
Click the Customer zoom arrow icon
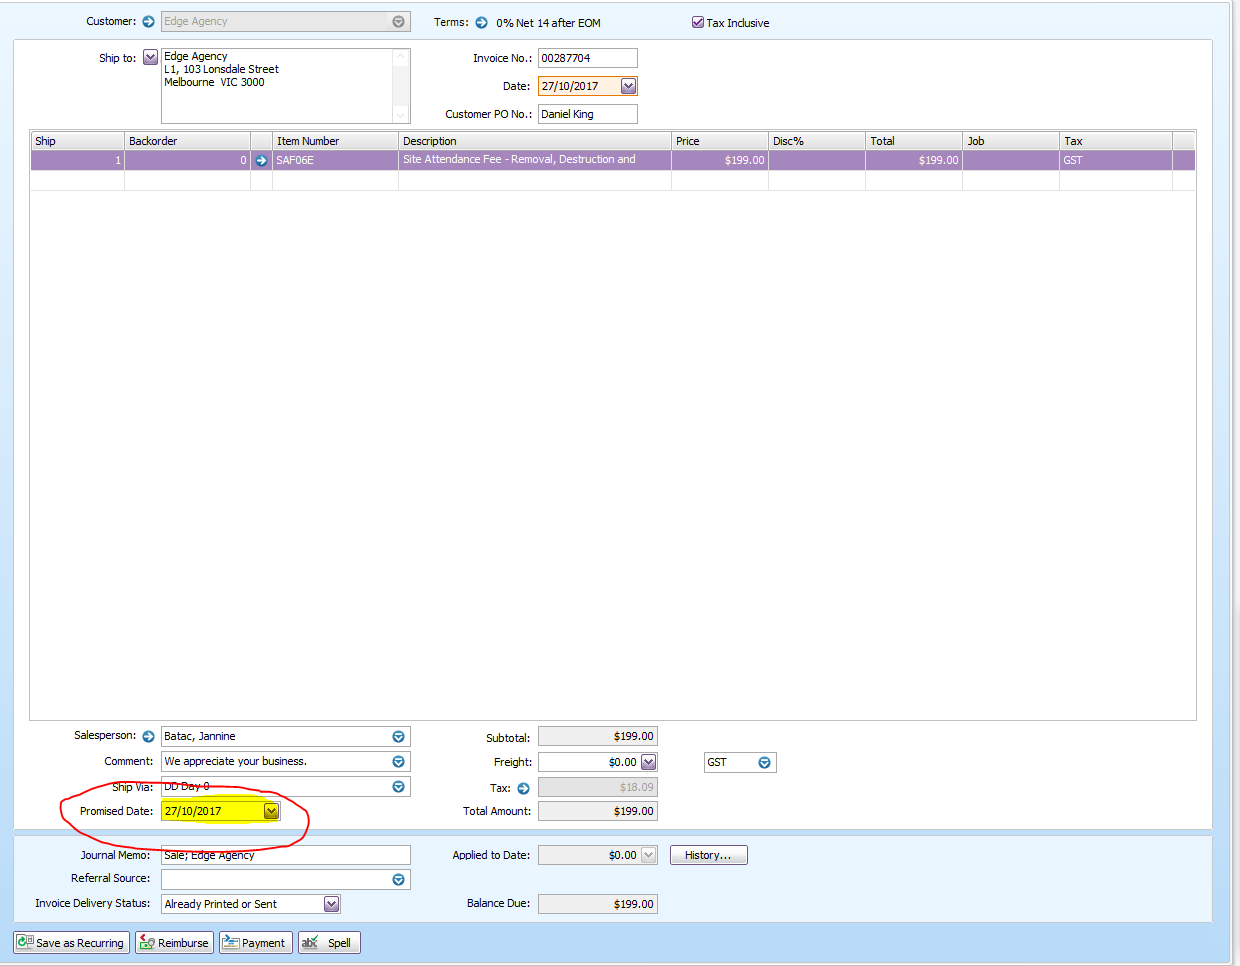148,21
